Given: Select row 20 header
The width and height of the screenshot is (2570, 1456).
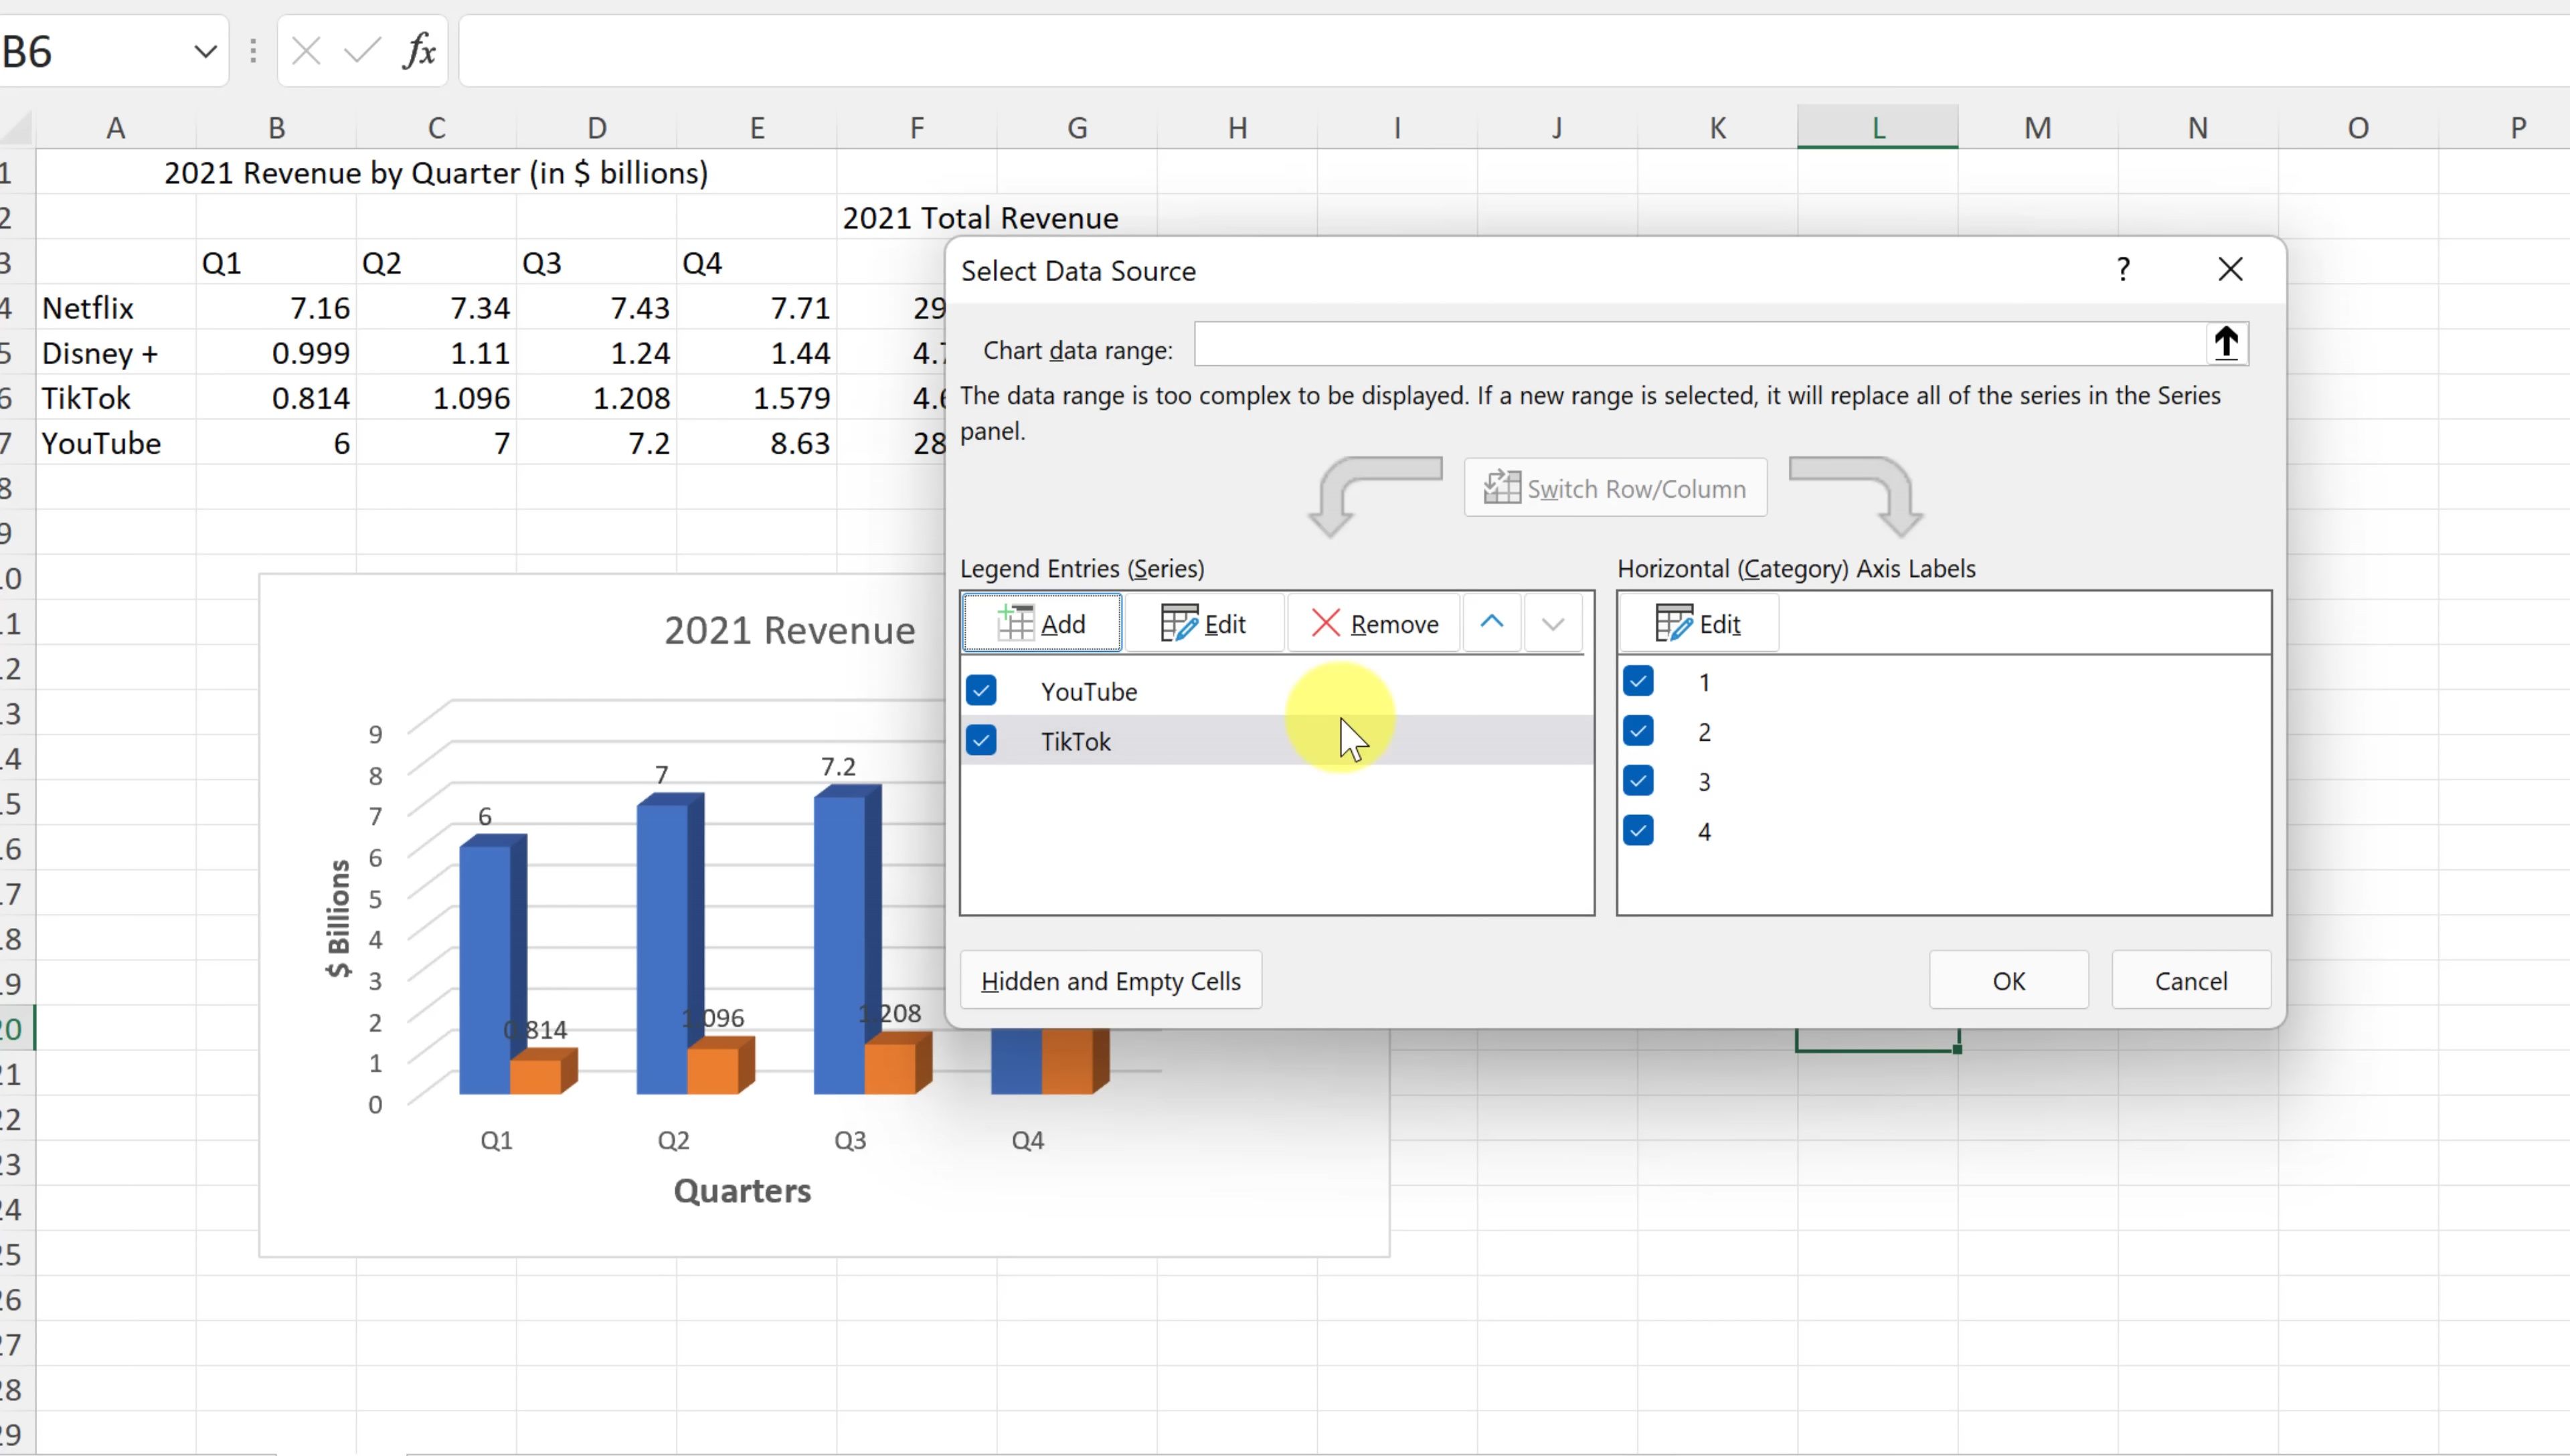Looking at the screenshot, I should [17, 1028].
